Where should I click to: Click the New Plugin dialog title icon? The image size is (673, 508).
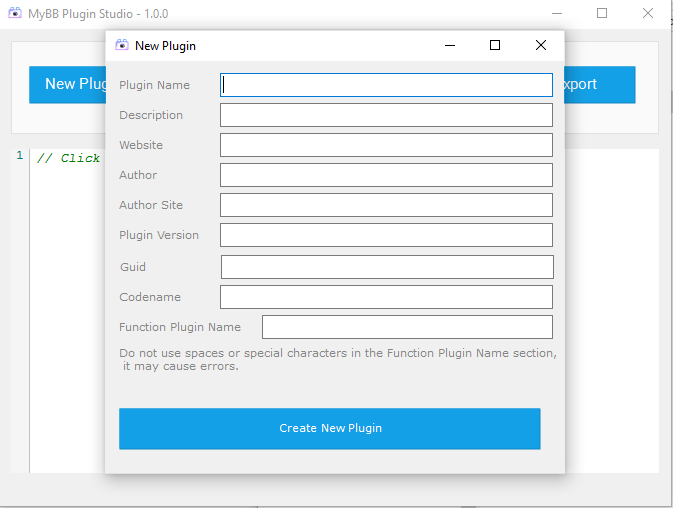(122, 45)
